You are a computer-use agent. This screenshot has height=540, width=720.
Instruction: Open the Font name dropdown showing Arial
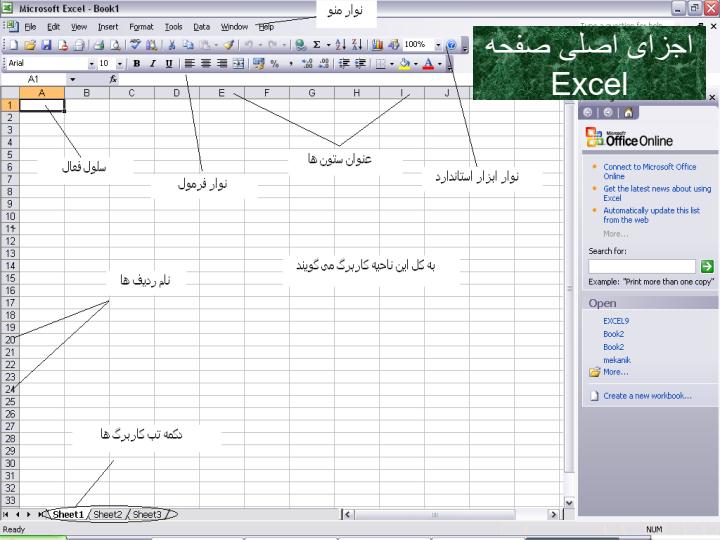[x=91, y=64]
